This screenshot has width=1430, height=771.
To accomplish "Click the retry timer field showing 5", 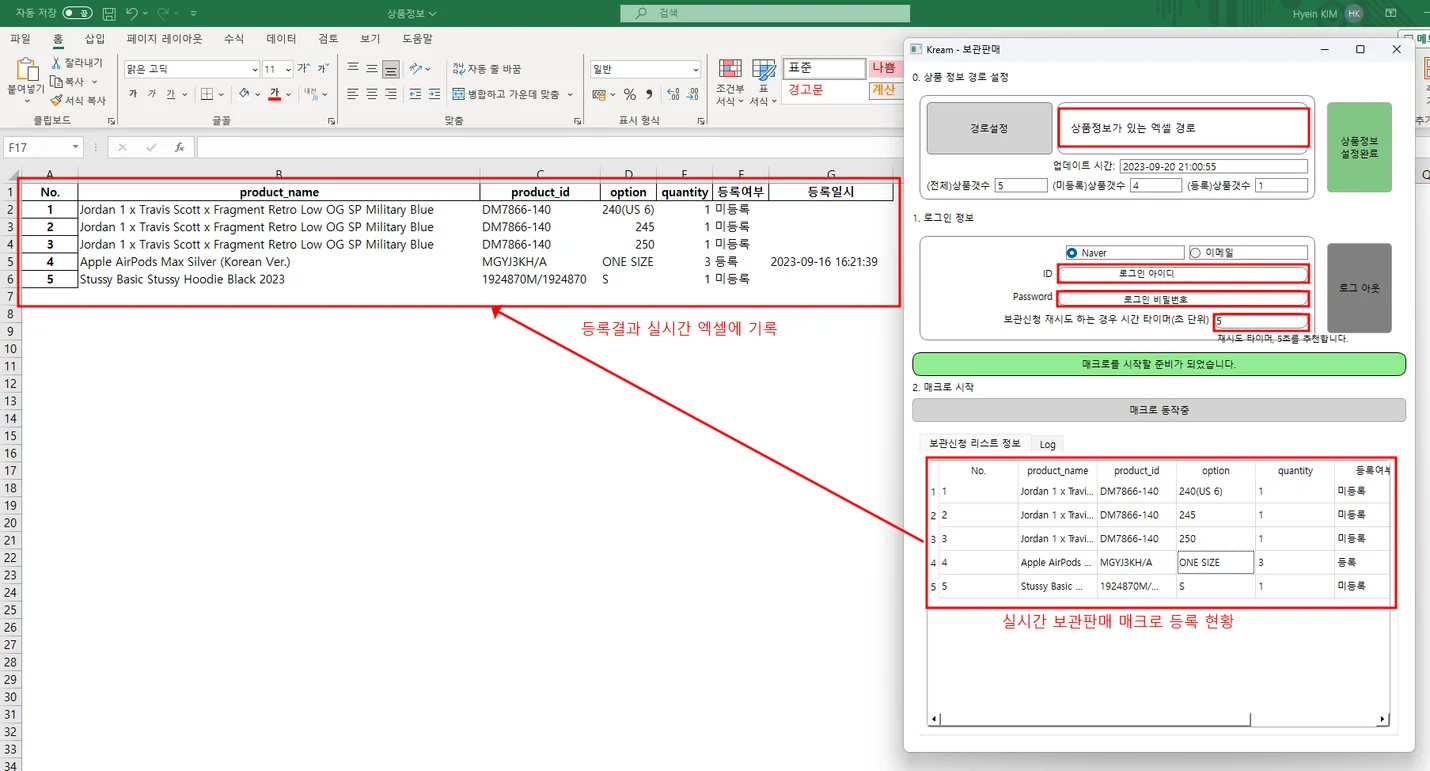I will (x=1261, y=321).
